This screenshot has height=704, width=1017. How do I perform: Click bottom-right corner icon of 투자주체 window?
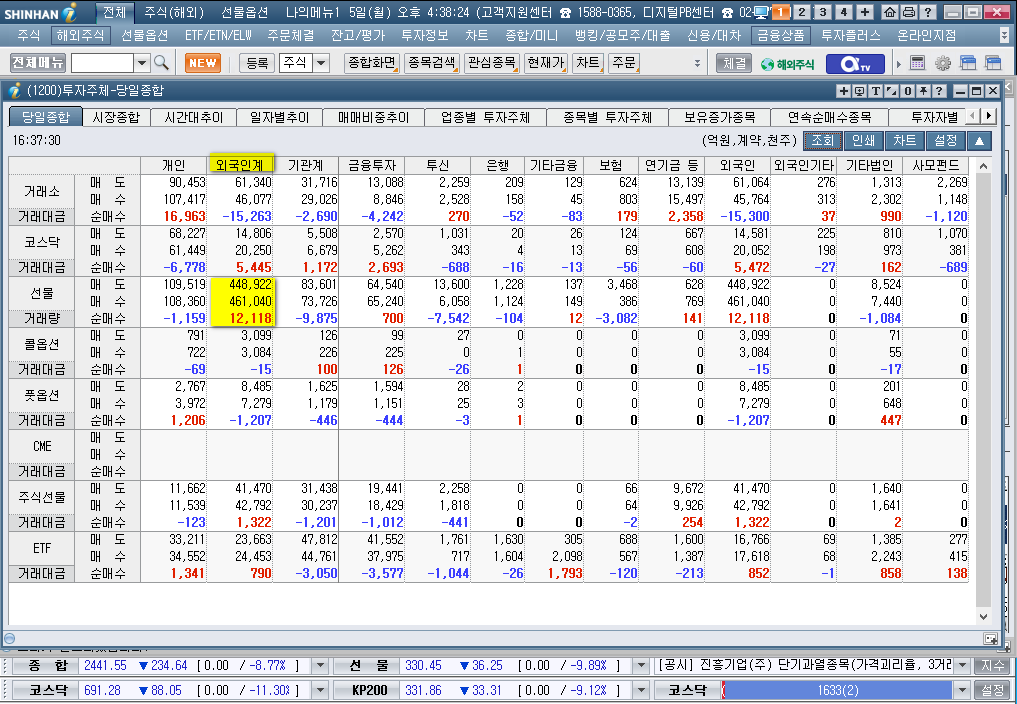pos(990,638)
